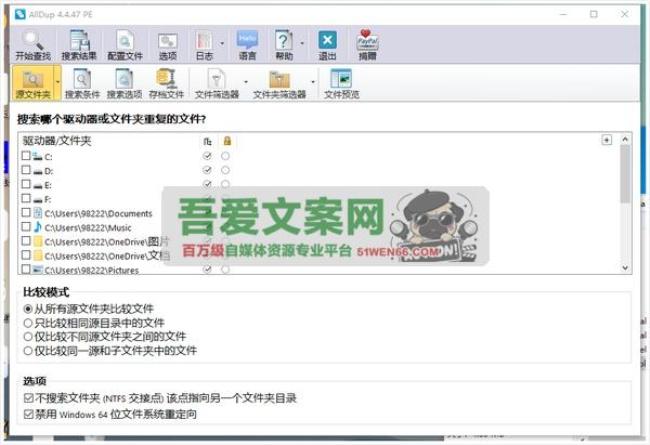Select 只比较相同源目录中的文件 radio option
This screenshot has height=445, width=650.
tap(28, 323)
